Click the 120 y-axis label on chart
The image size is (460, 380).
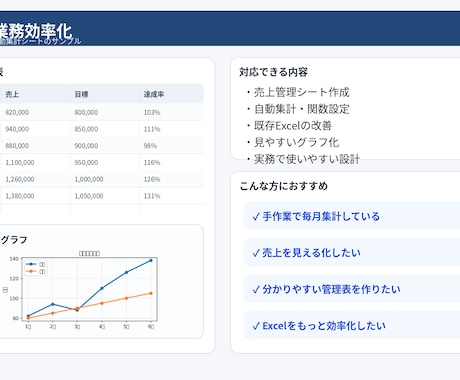click(x=14, y=279)
